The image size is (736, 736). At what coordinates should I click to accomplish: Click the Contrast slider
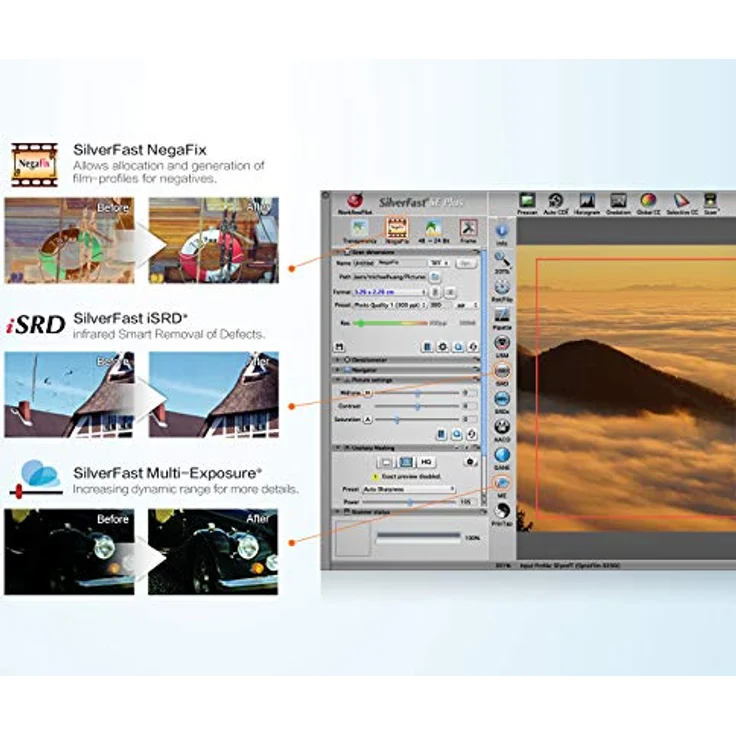click(417, 407)
